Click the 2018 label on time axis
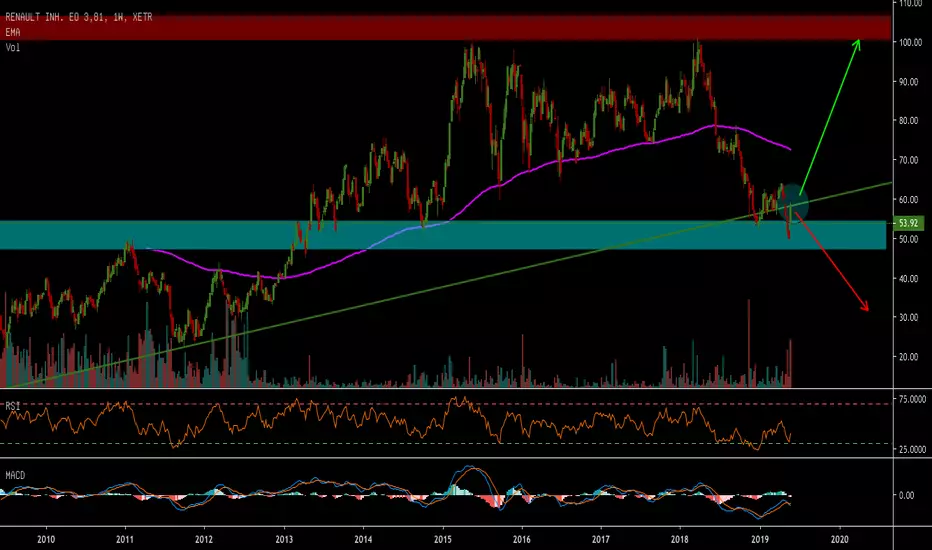Screen dimensions: 932x550 click(x=680, y=540)
